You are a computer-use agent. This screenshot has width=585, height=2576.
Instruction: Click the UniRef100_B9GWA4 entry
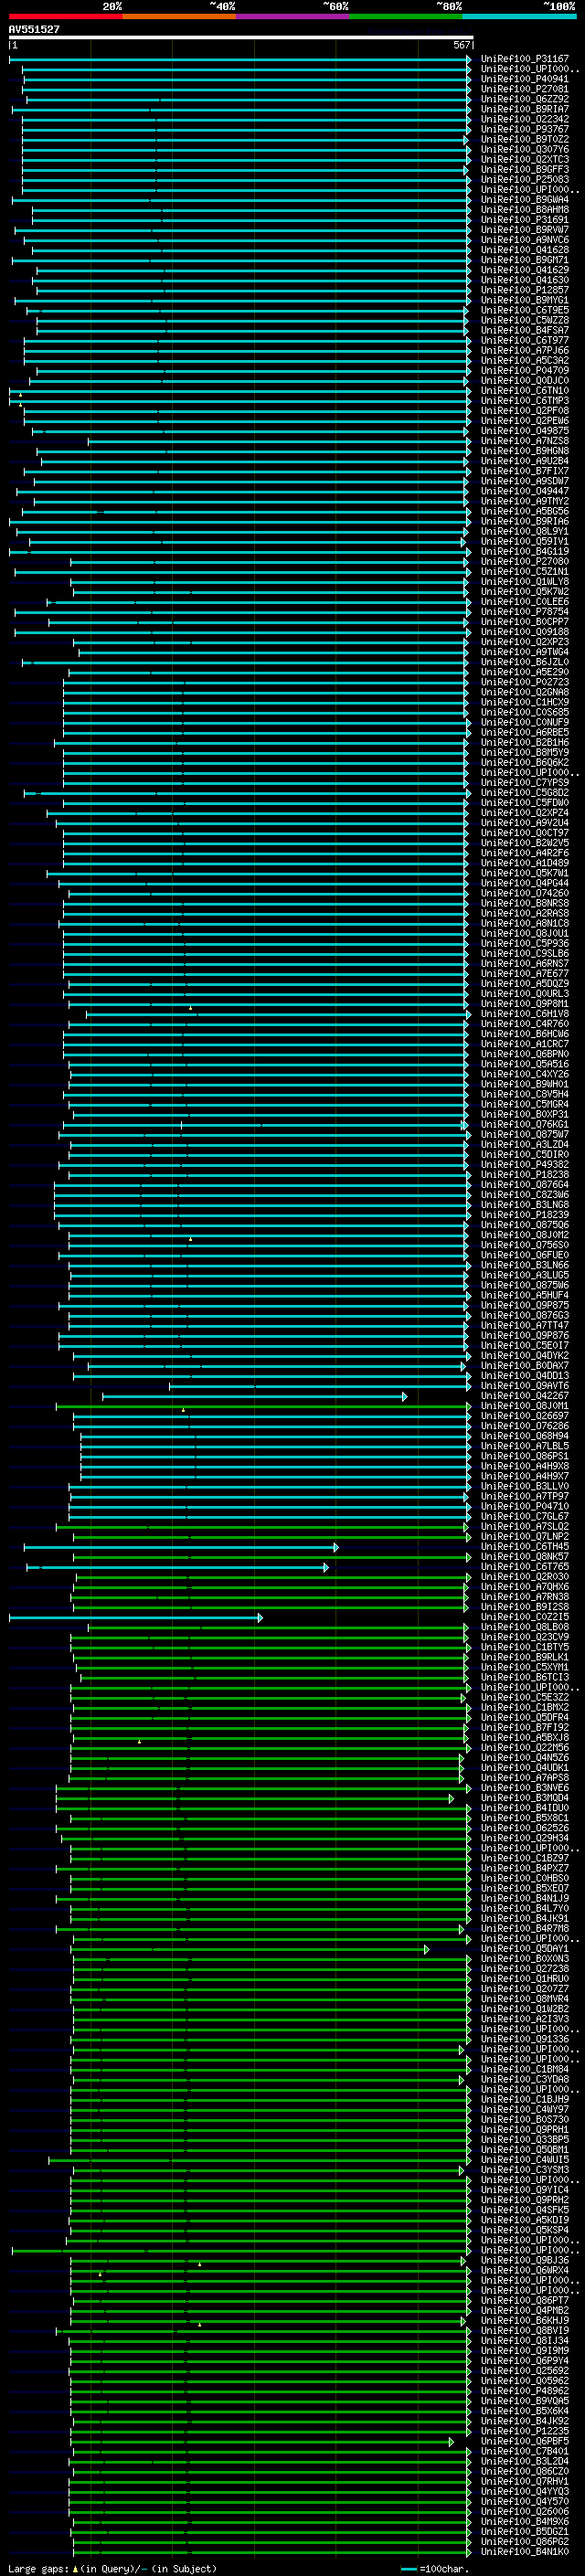click(525, 200)
